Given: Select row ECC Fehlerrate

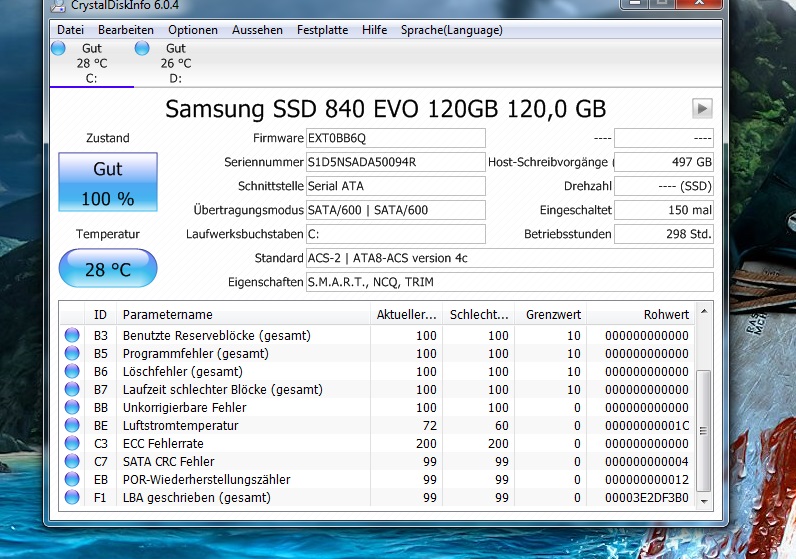Looking at the screenshot, I should (x=377, y=444).
